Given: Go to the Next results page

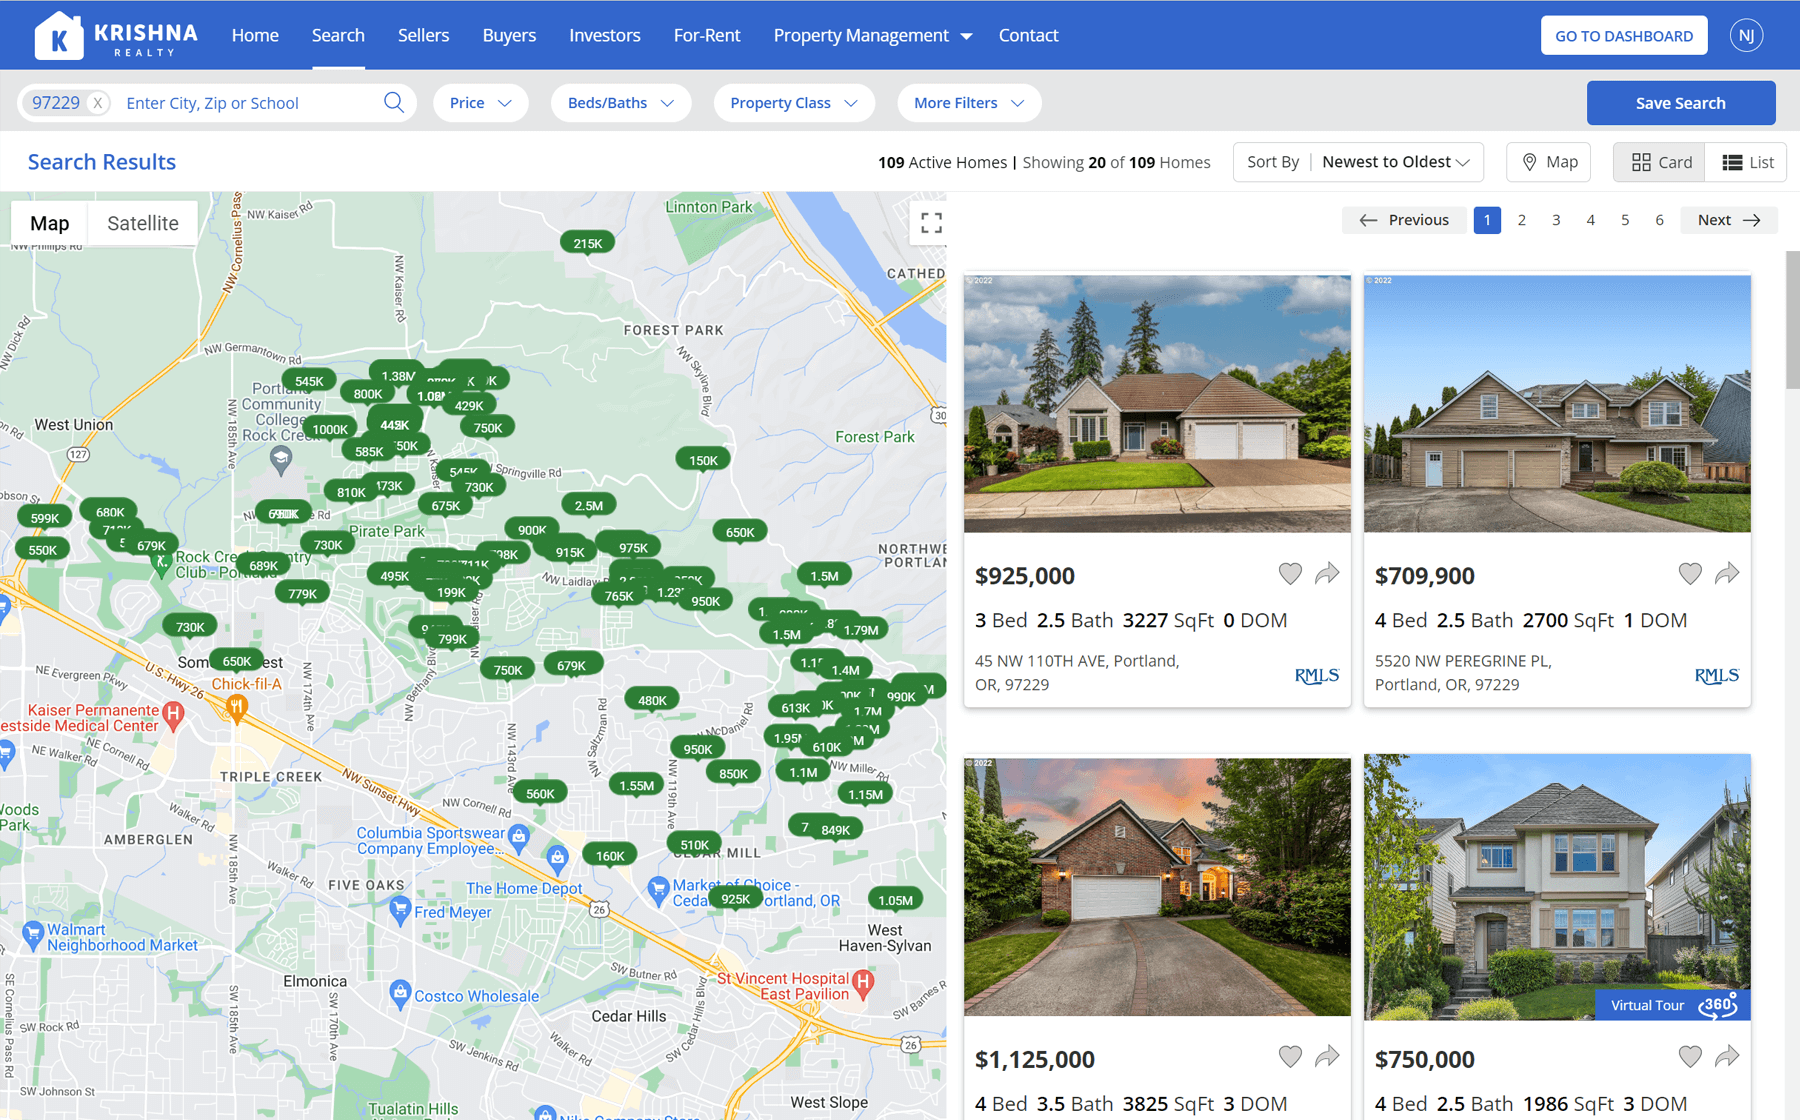Looking at the screenshot, I should [x=1728, y=220].
